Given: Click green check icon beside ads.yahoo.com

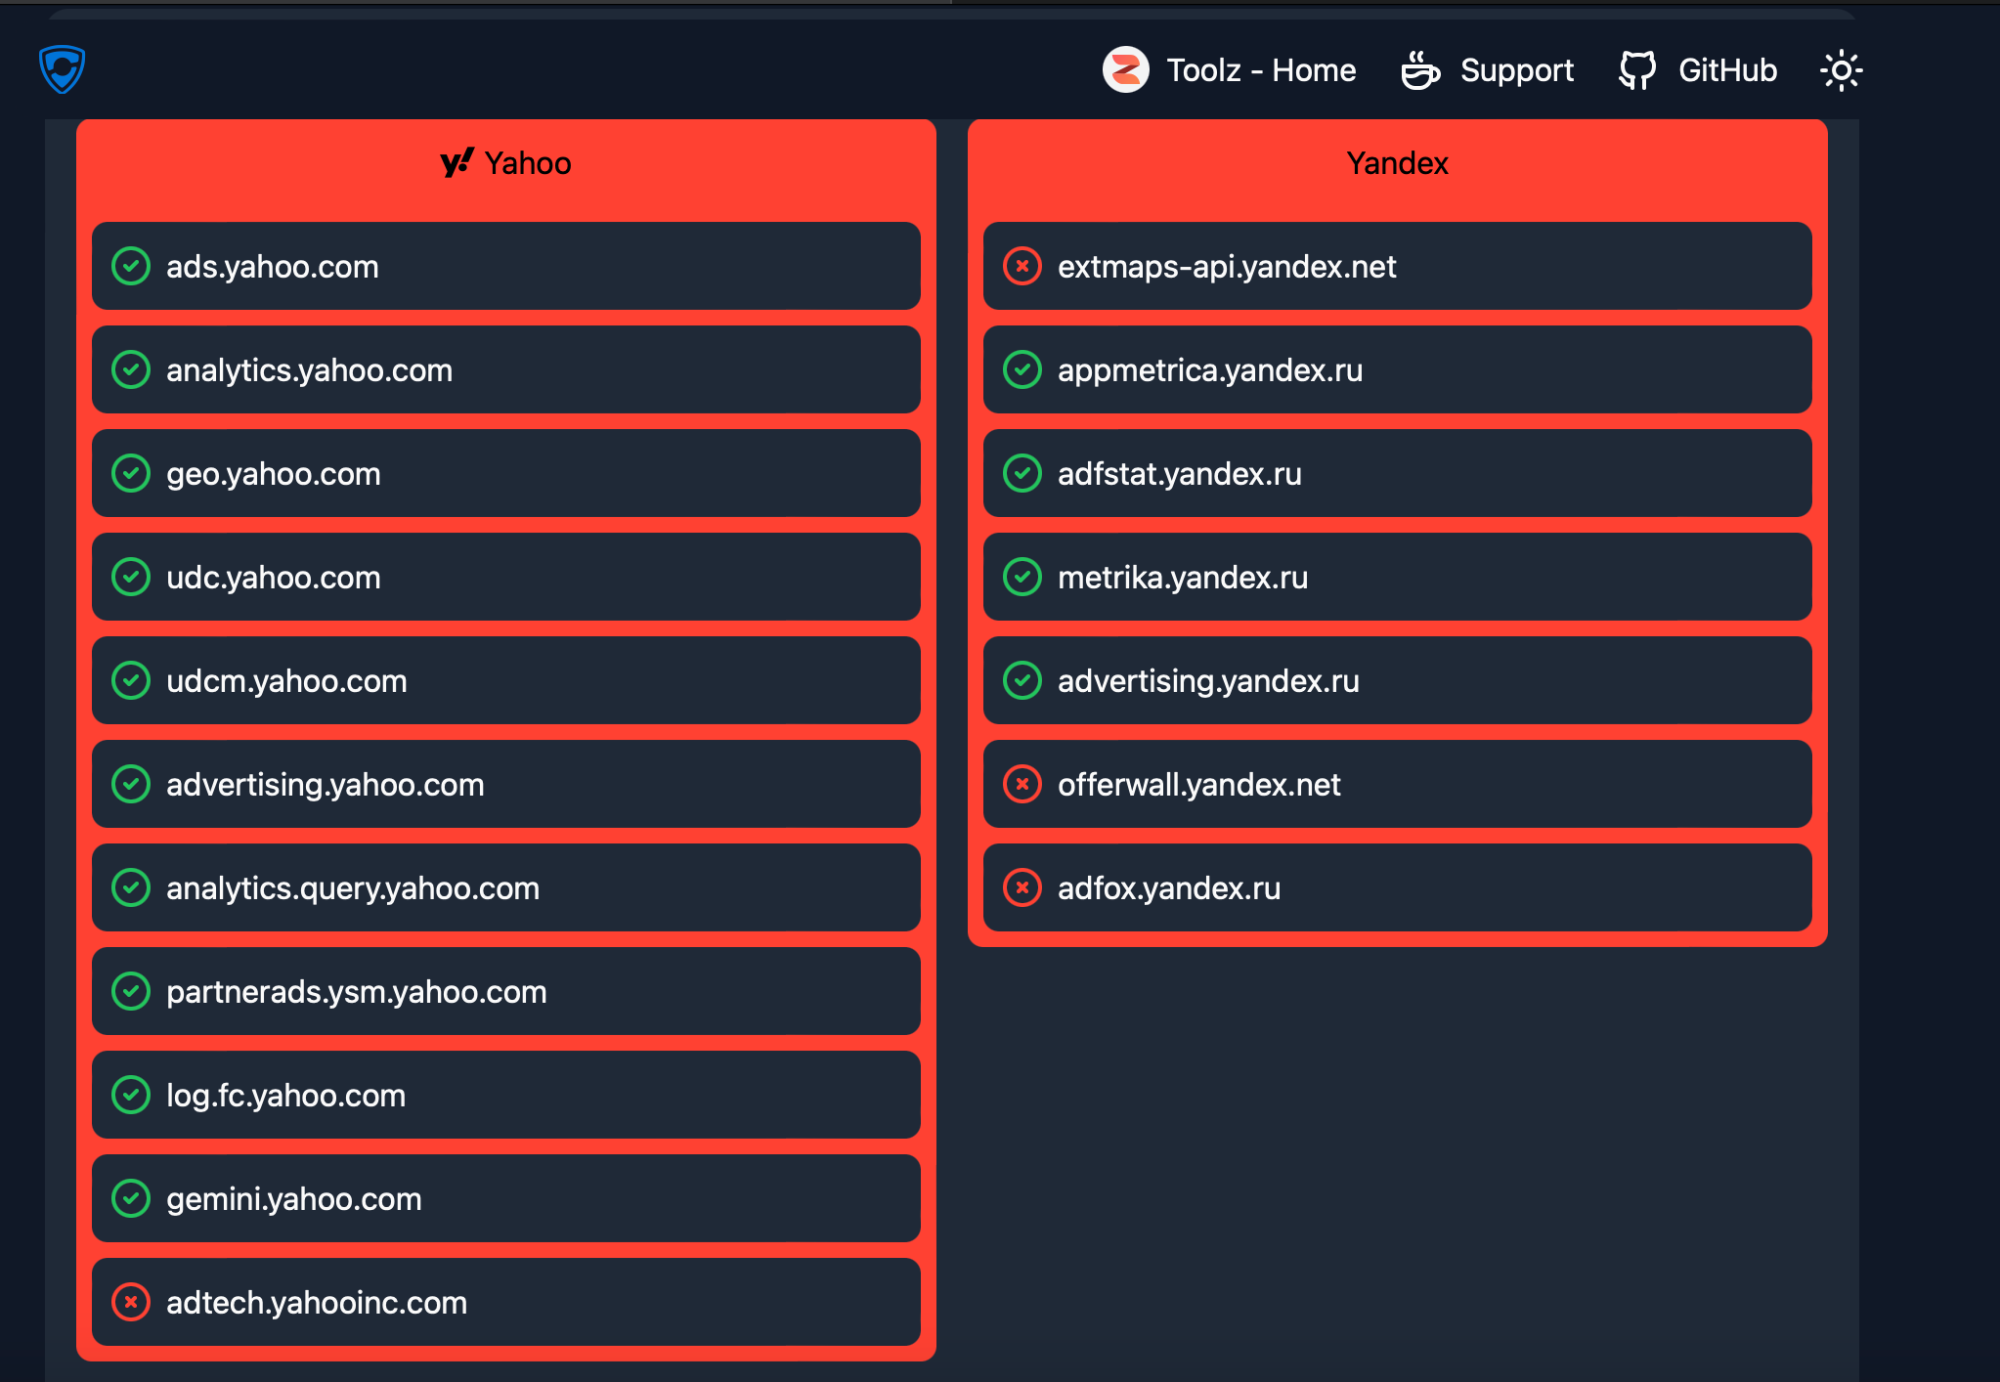Looking at the screenshot, I should (131, 266).
